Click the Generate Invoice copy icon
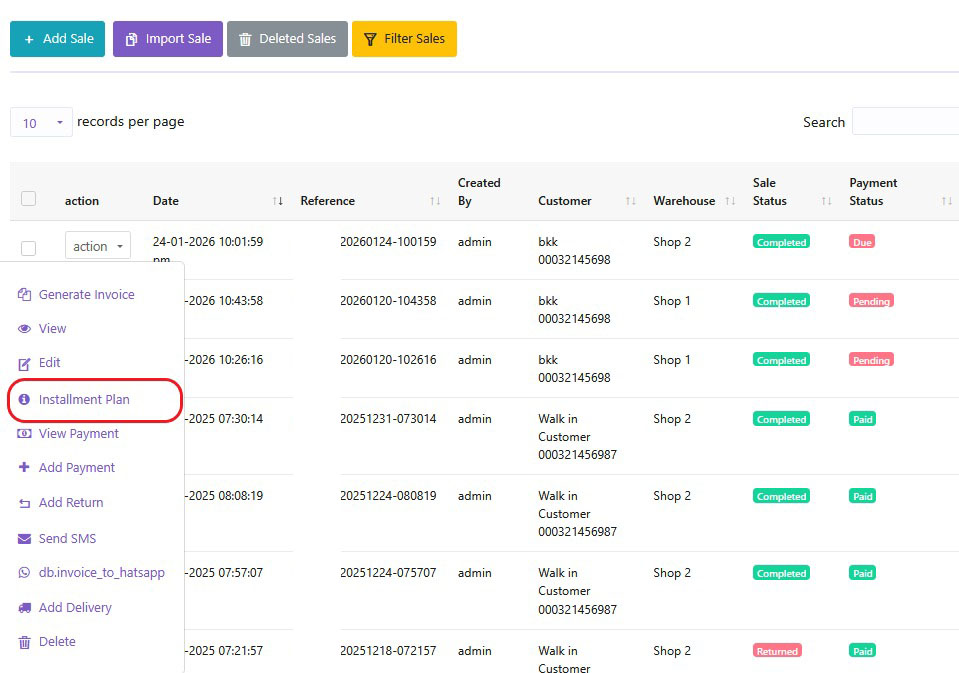The image size is (959, 673). [25, 295]
